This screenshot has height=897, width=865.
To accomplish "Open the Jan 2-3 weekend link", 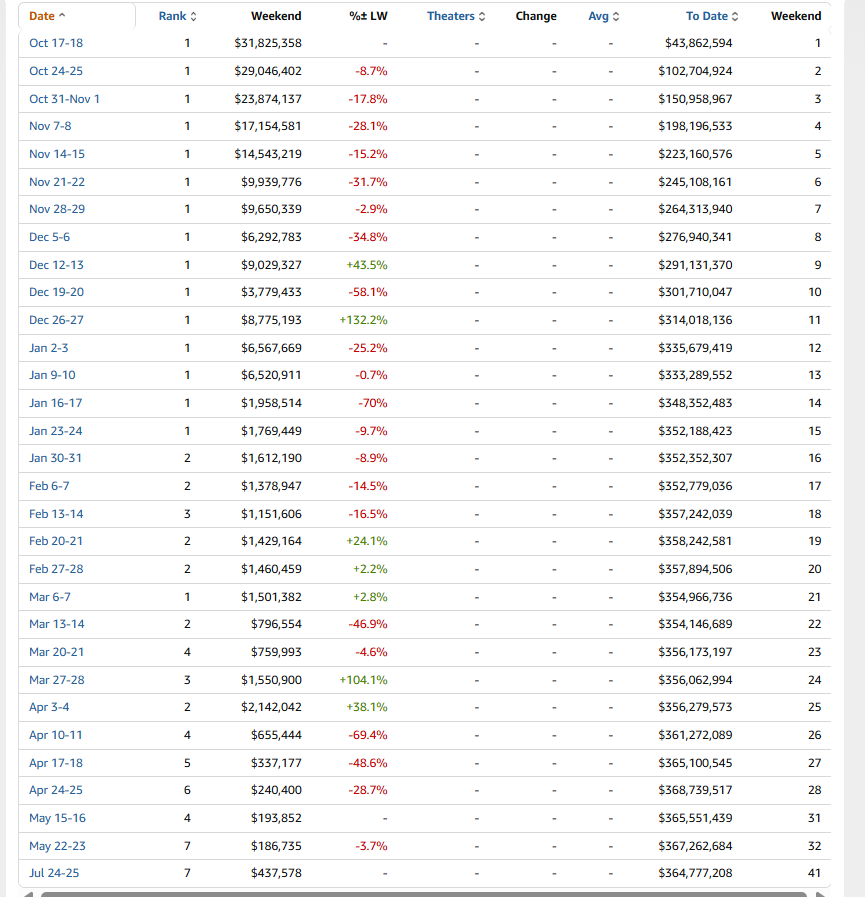I will click(x=49, y=348).
